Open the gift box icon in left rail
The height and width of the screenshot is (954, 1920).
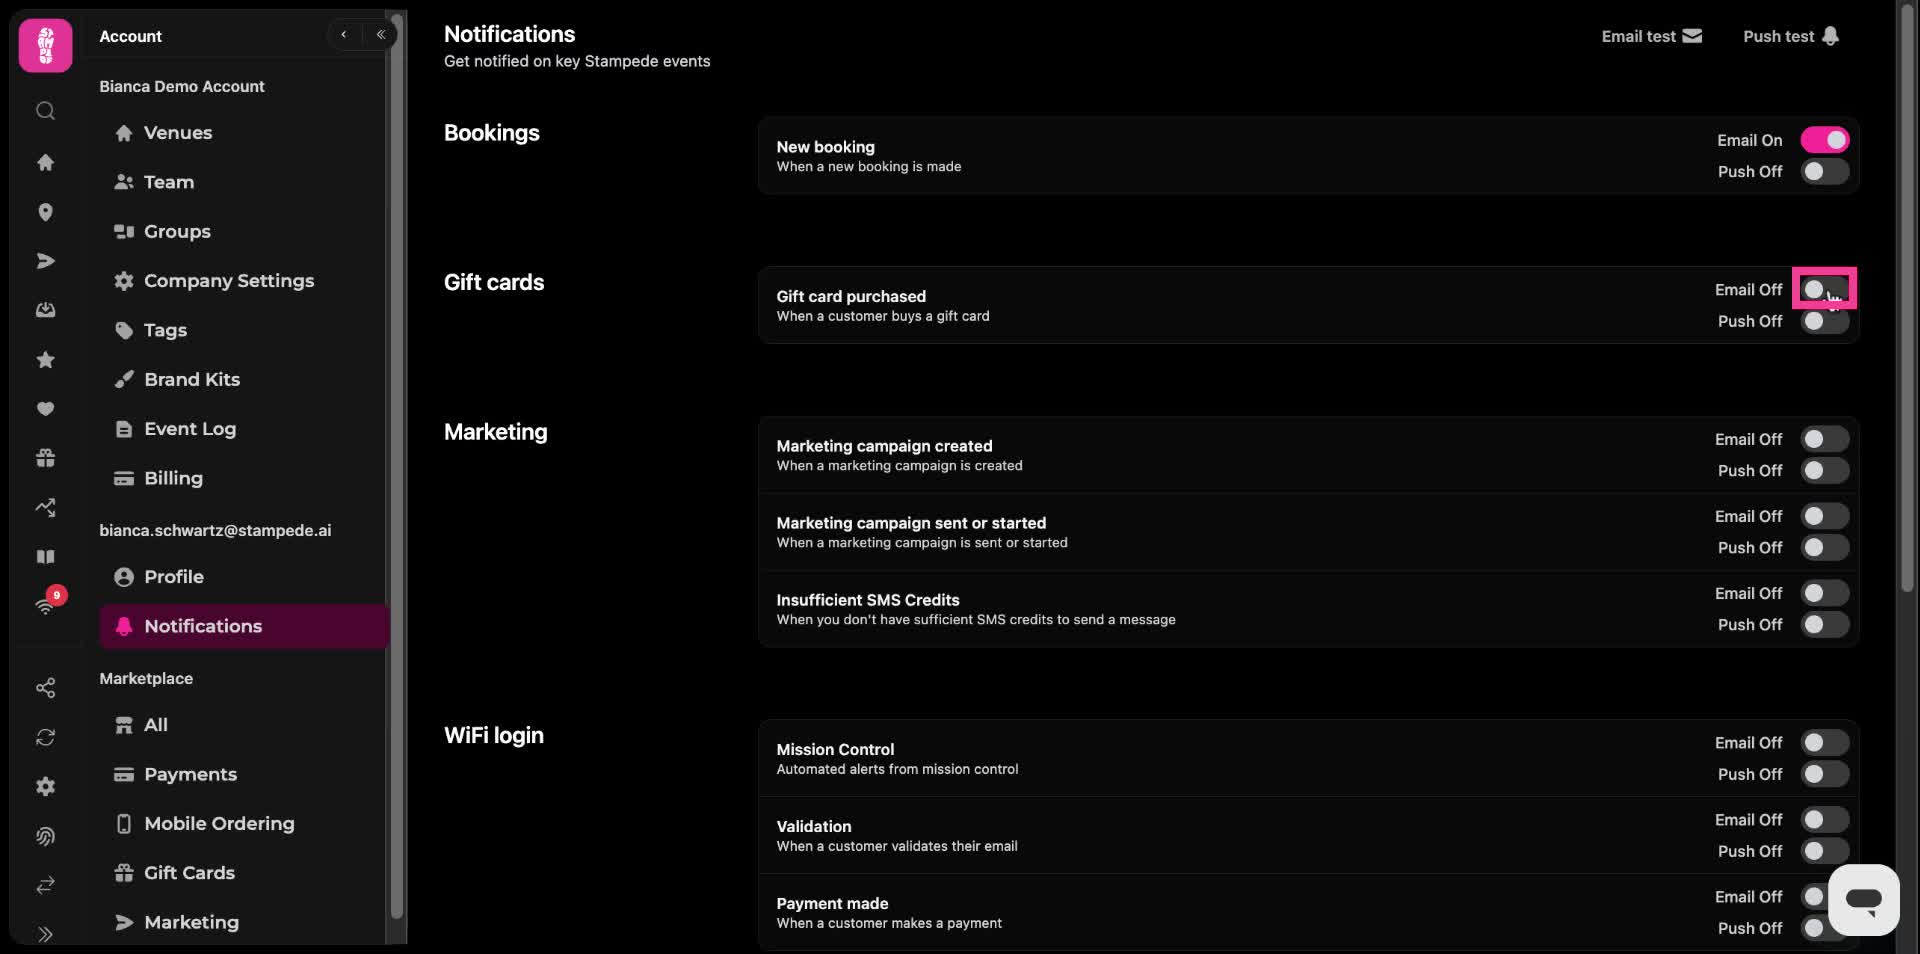(x=45, y=458)
